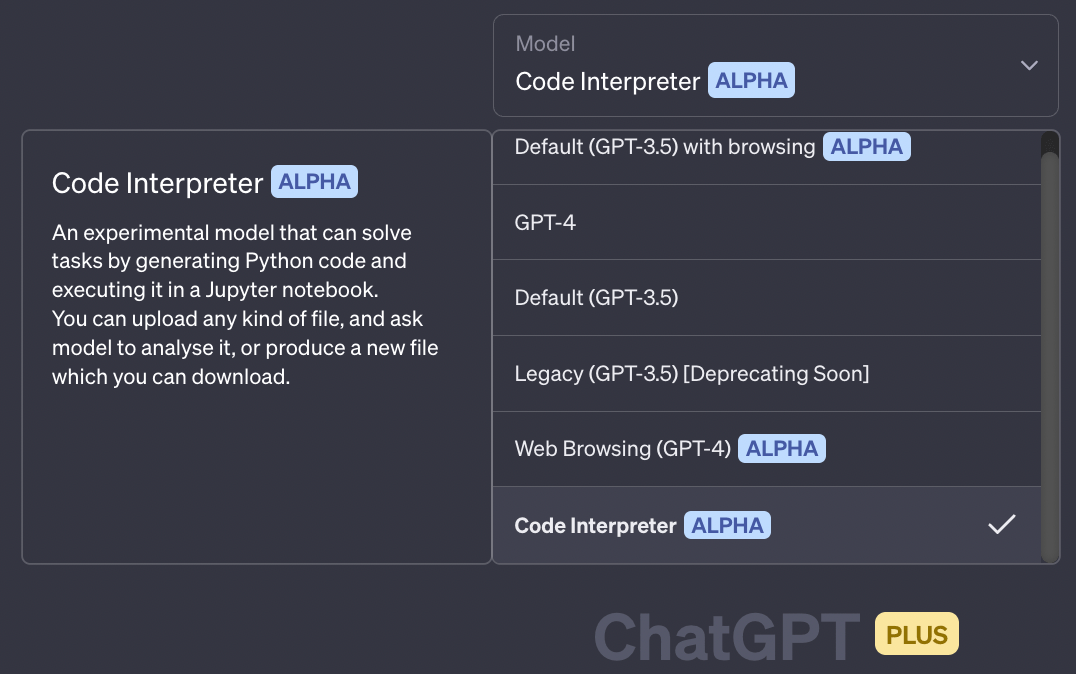The height and width of the screenshot is (674, 1076).
Task: Click the ALPHA badge on Web Browsing option
Action: 781,448
